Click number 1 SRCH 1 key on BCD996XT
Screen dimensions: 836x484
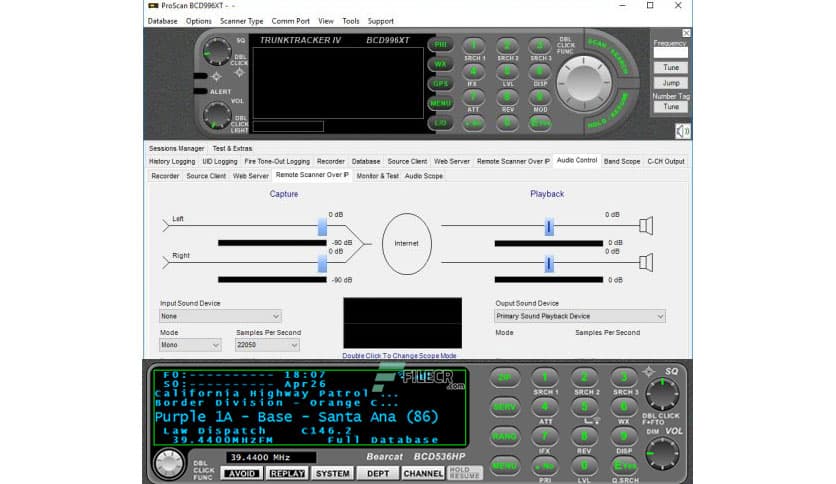tap(473, 46)
